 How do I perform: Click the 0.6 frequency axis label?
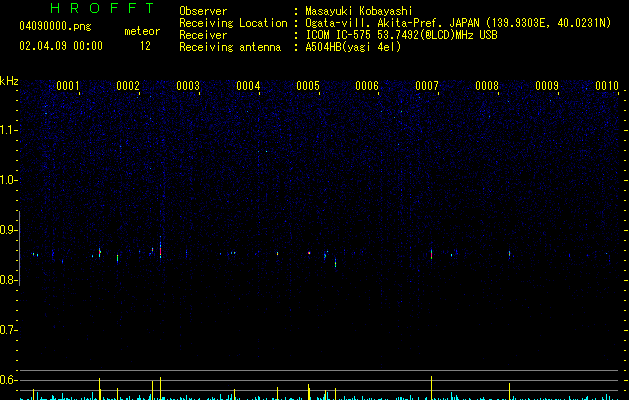(x=8, y=380)
